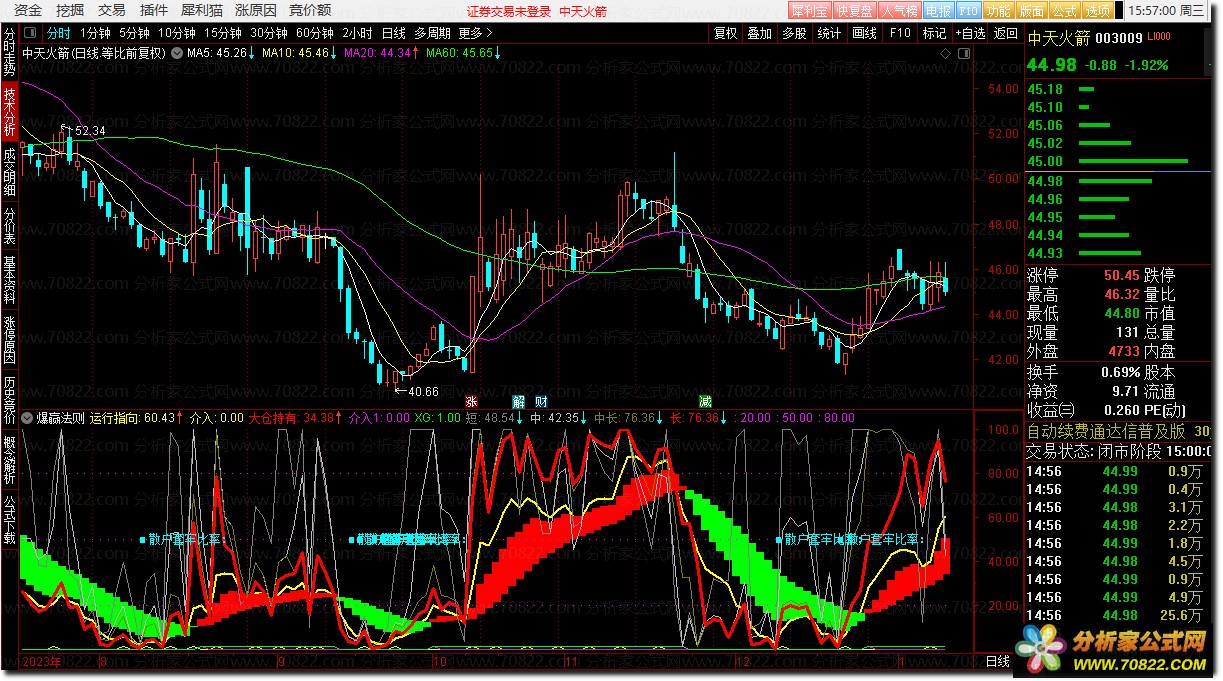Open the 涨原因 menu
The width and height of the screenshot is (1223, 681).
click(256, 10)
